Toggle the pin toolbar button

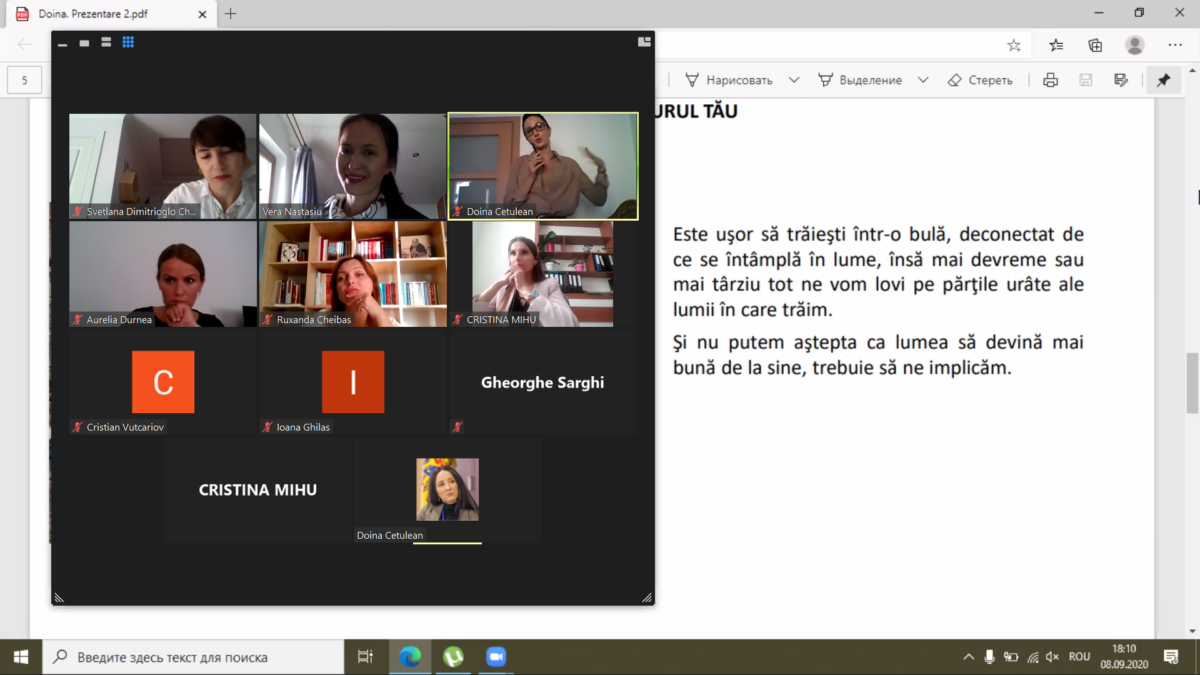coord(1163,80)
